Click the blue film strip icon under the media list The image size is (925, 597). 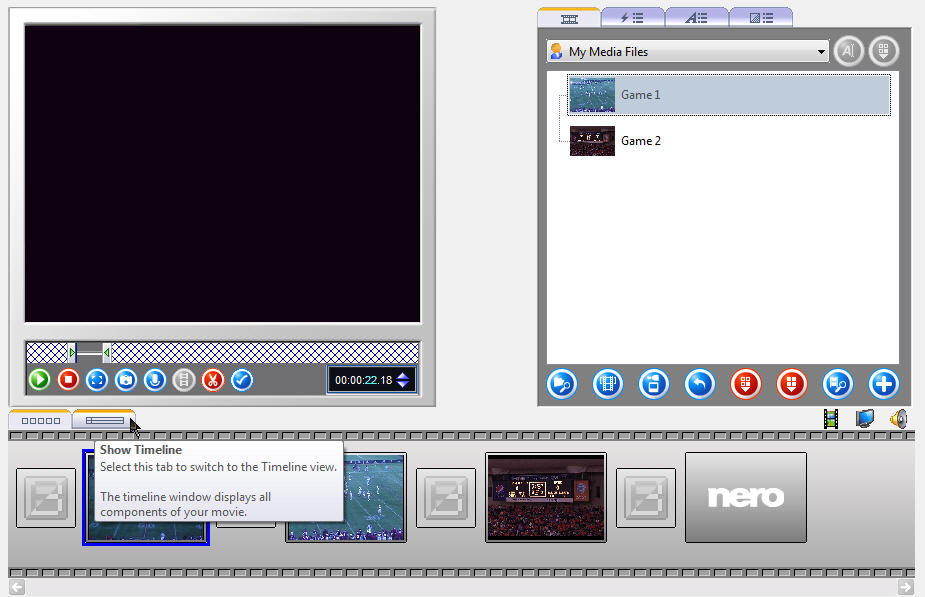[608, 385]
